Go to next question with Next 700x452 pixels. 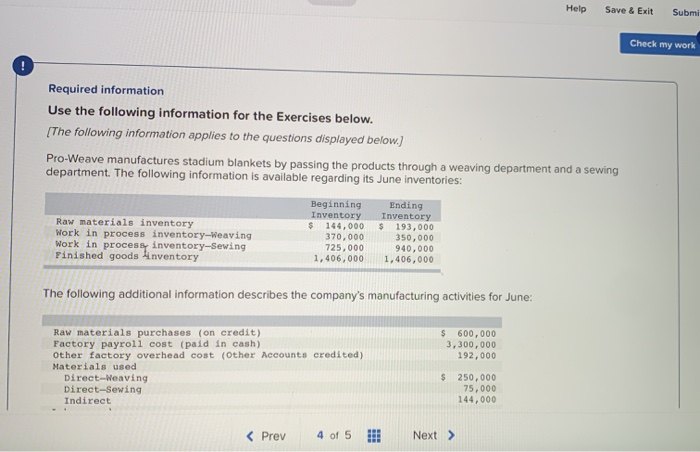tap(433, 435)
